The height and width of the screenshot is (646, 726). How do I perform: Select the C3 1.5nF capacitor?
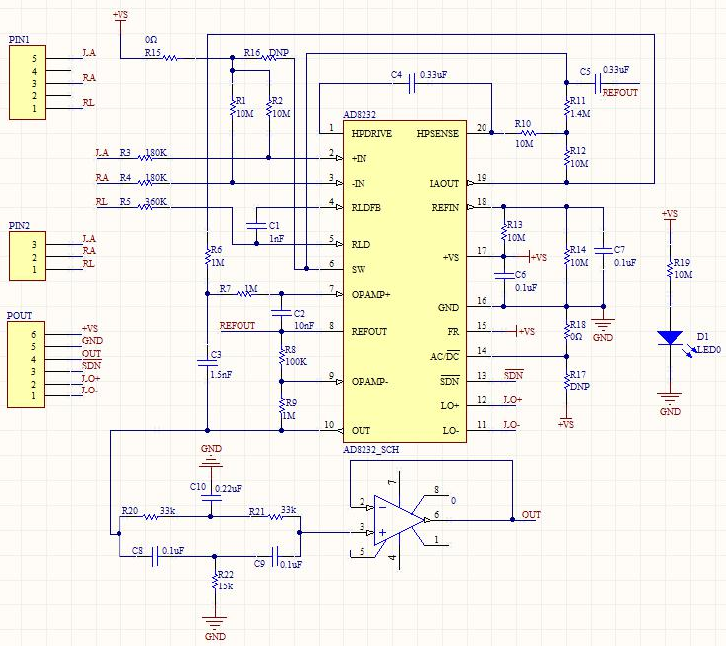(x=207, y=362)
